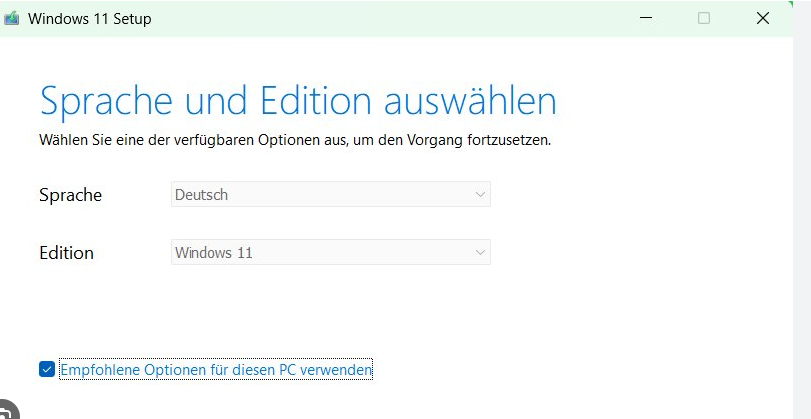This screenshot has width=811, height=419.
Task: Click the chevron arrow of the Sprache dropdown
Action: (x=479, y=195)
